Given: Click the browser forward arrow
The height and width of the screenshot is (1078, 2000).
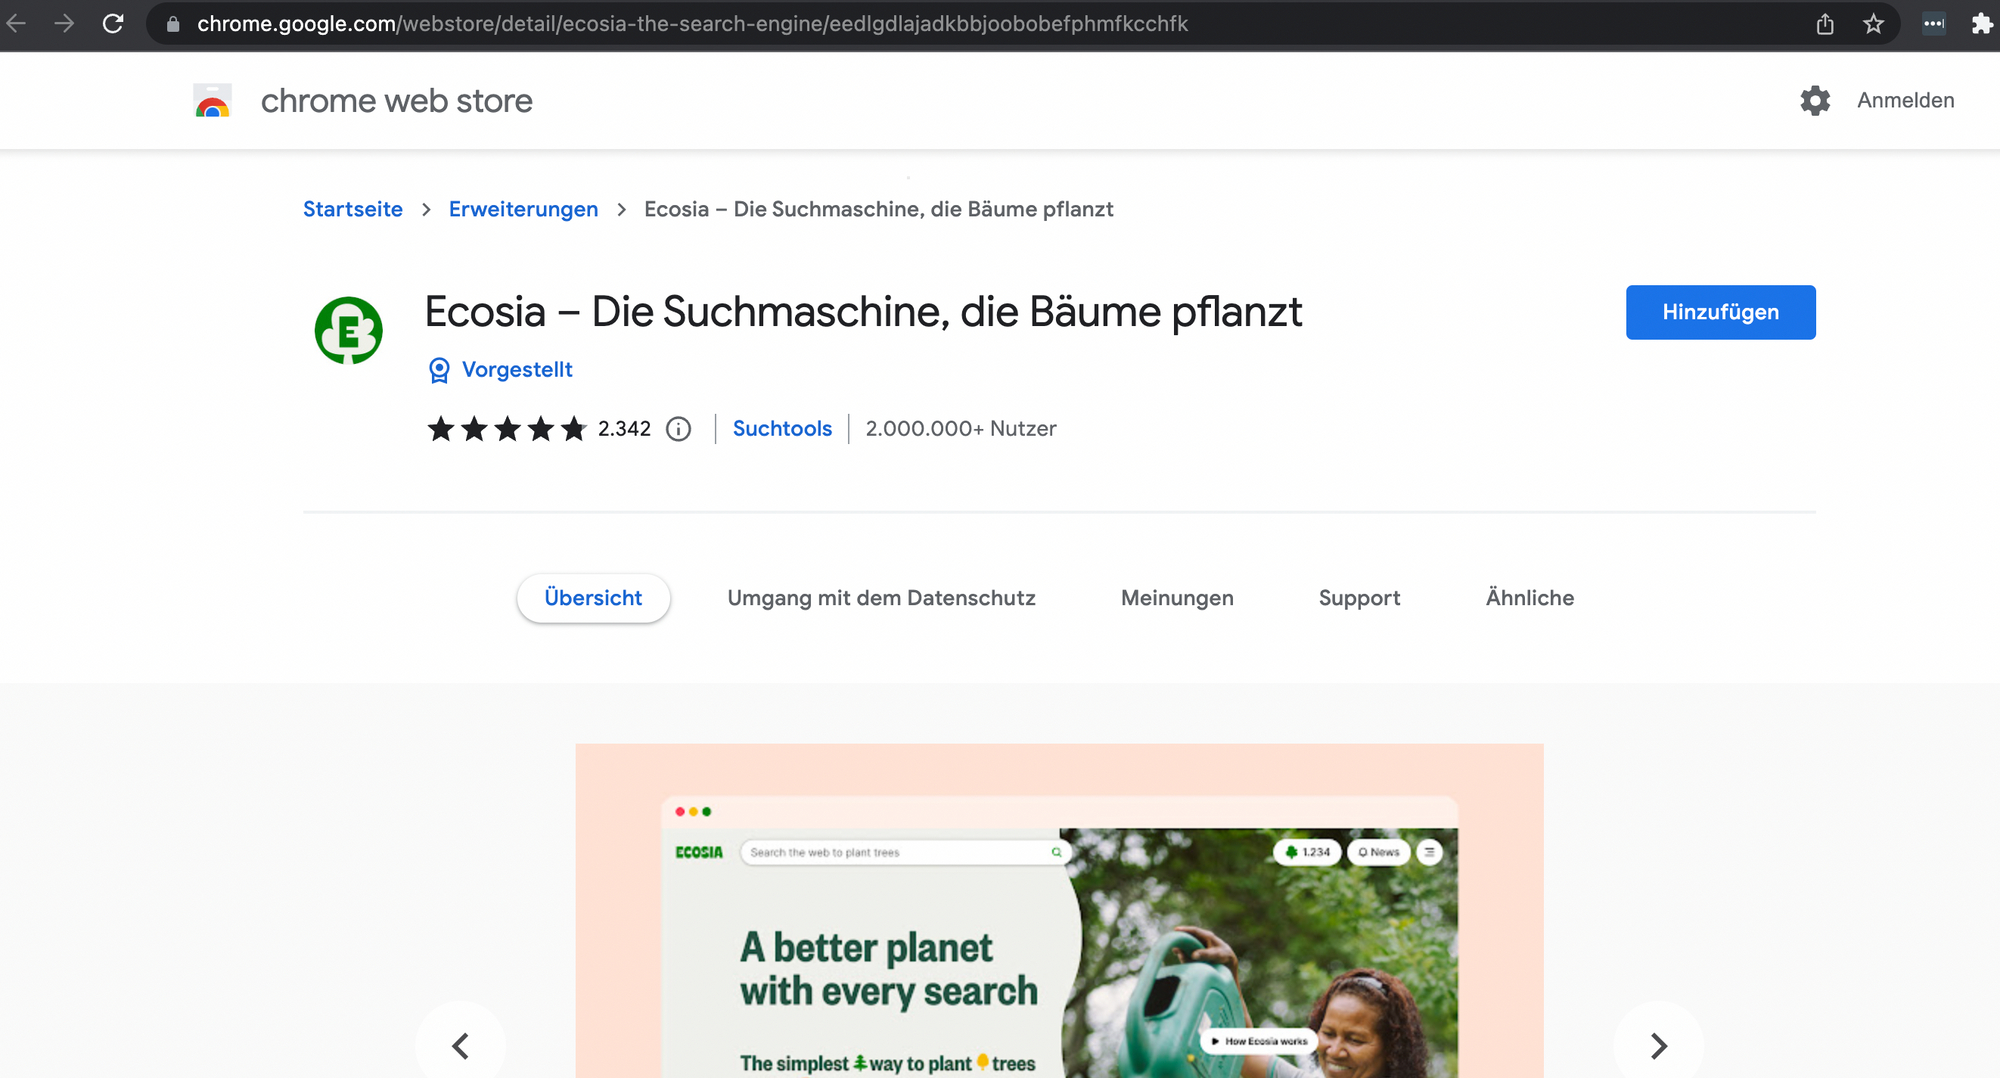Looking at the screenshot, I should tap(64, 24).
